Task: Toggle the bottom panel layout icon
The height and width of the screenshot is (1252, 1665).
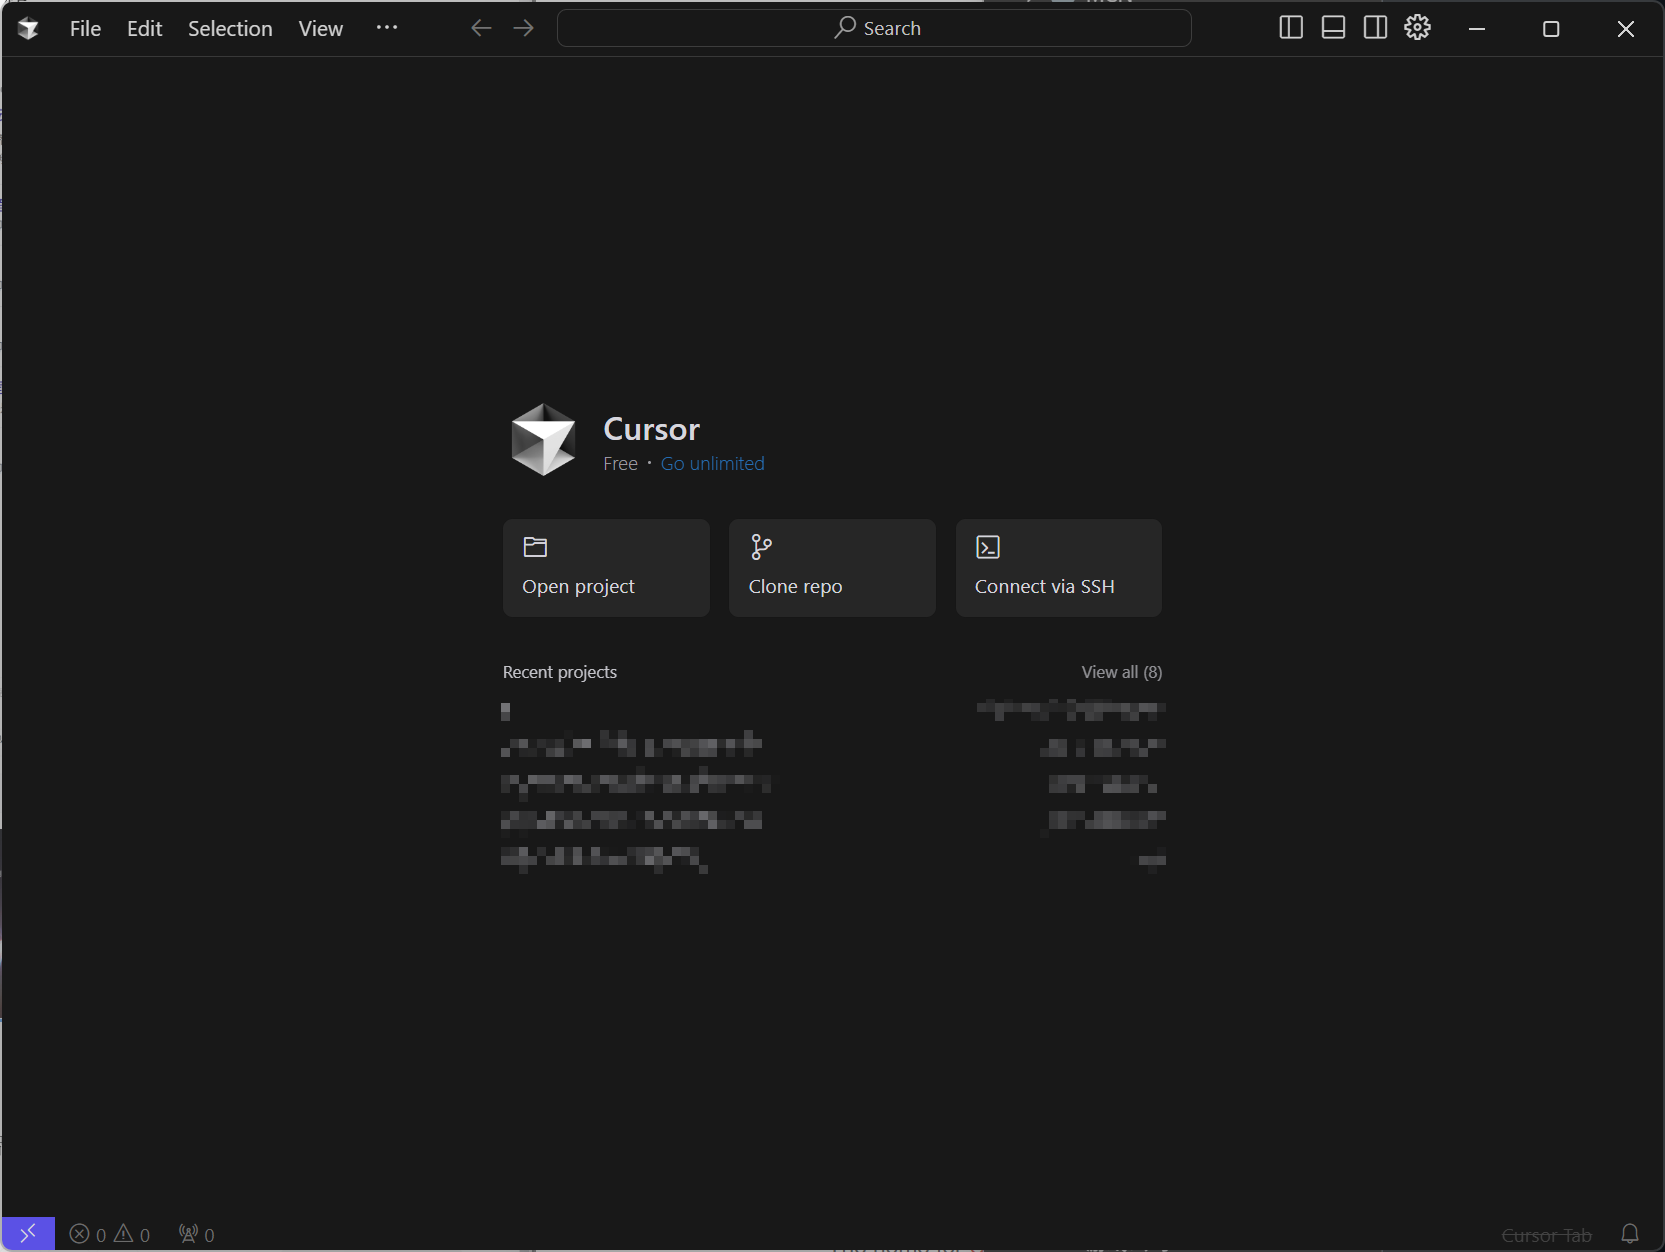Action: pos(1333,28)
